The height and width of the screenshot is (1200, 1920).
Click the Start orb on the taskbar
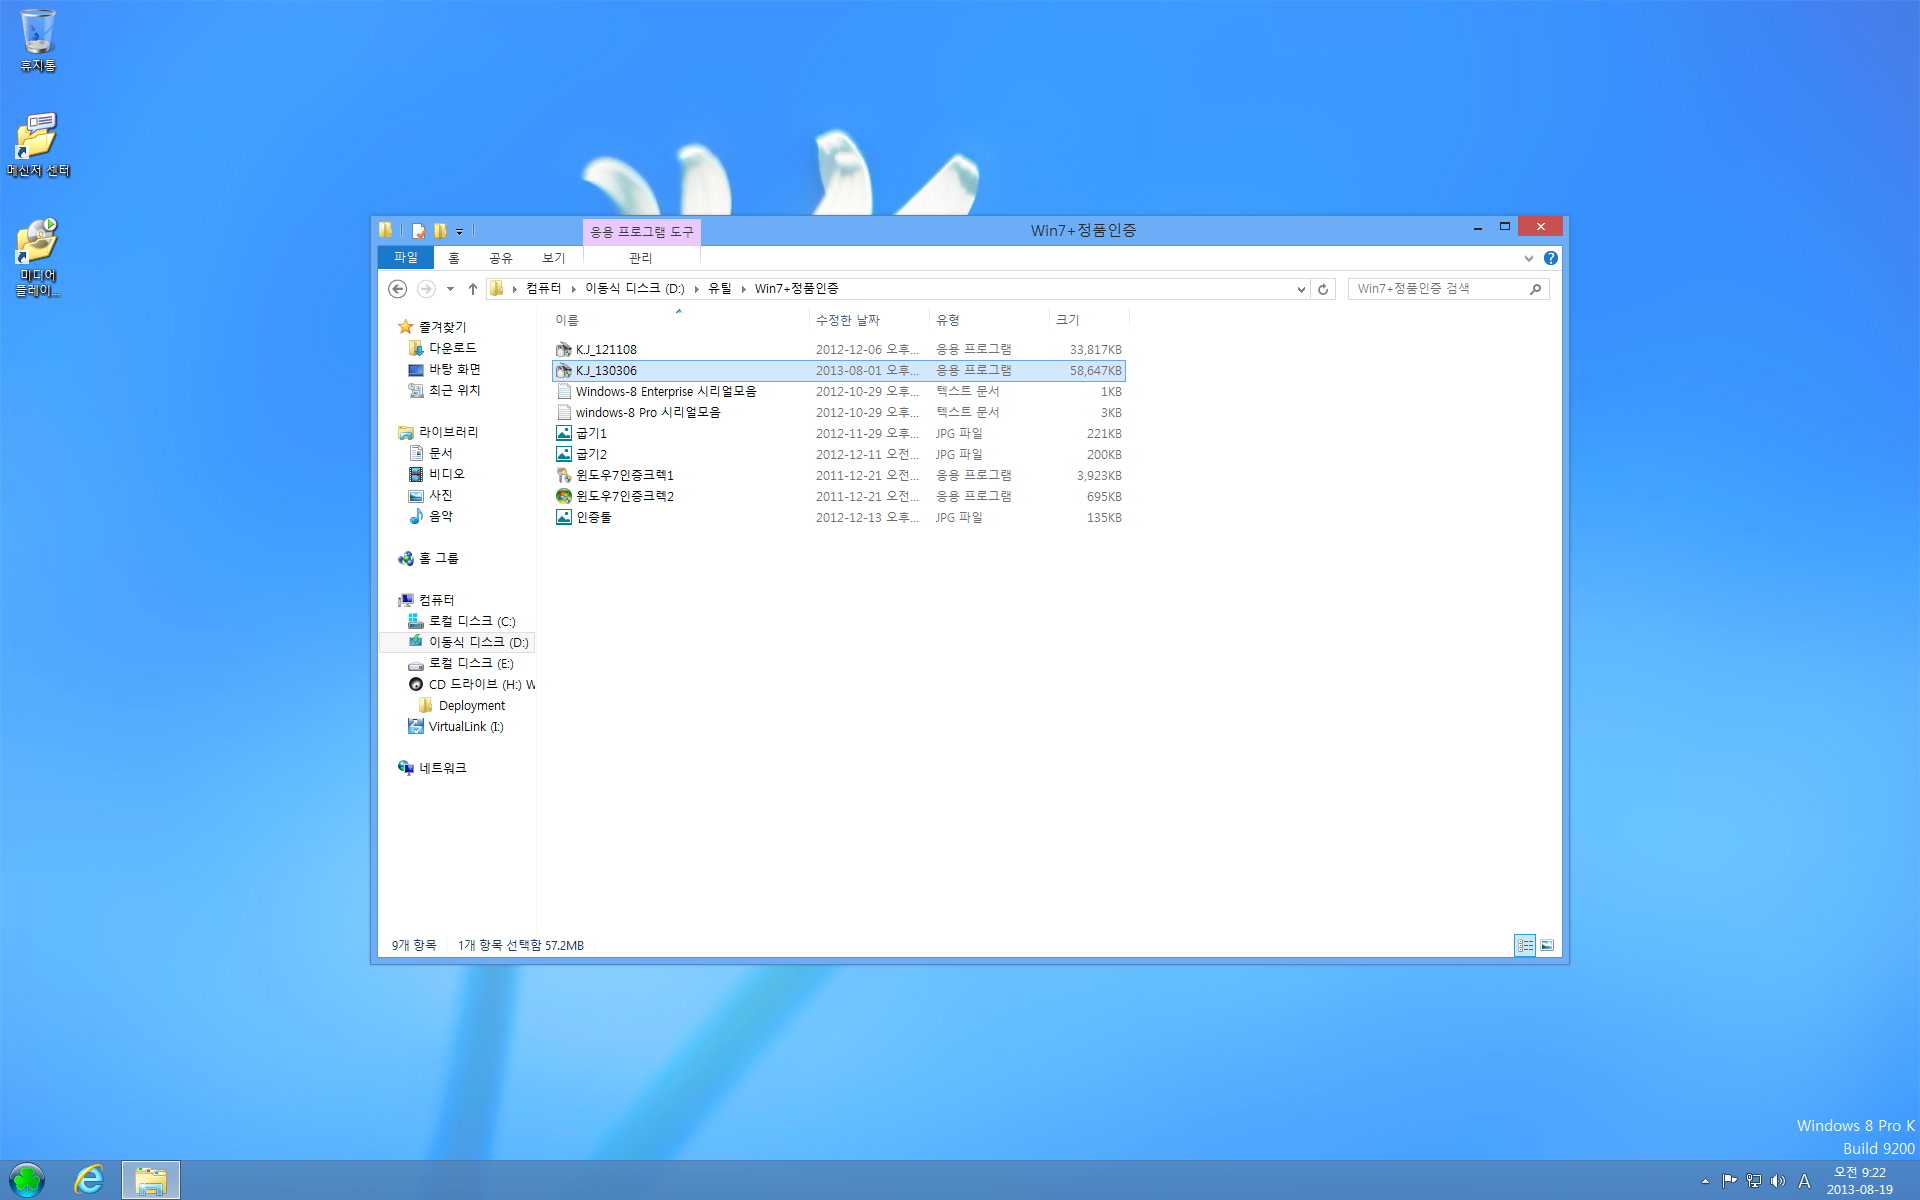pos(27,1180)
